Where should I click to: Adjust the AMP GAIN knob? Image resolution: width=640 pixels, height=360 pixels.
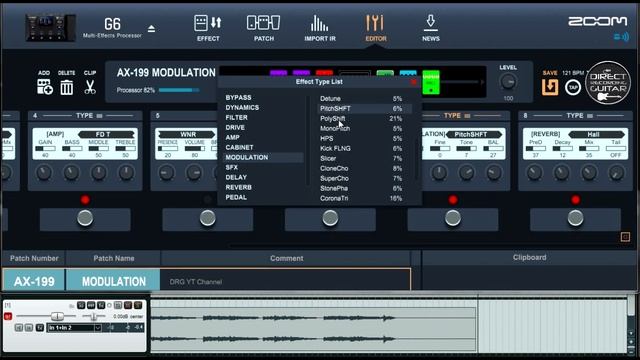44,173
